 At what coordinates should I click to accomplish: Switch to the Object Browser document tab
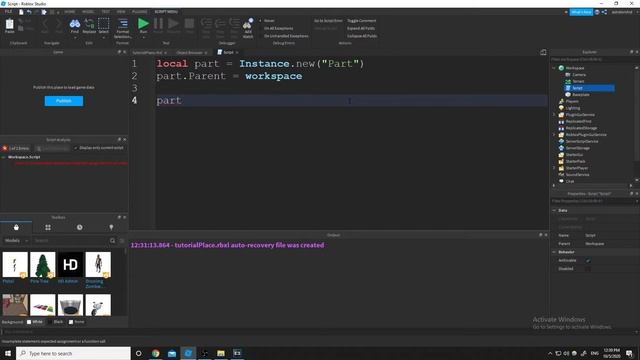pos(189,53)
